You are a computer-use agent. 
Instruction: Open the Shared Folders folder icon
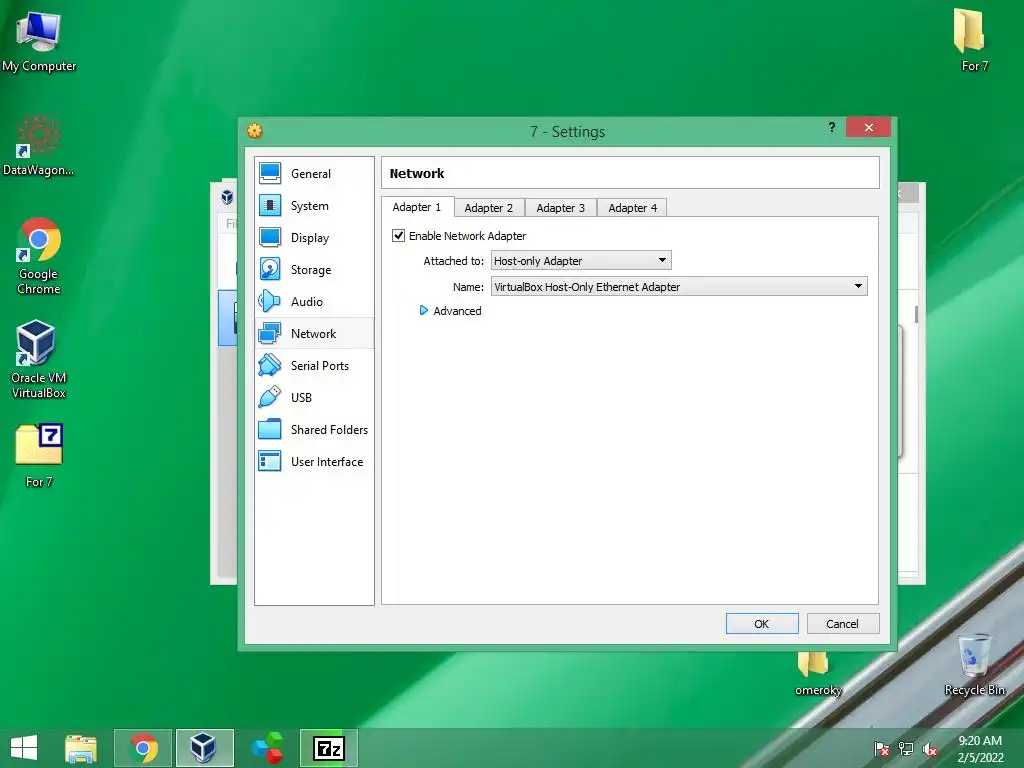click(x=270, y=430)
